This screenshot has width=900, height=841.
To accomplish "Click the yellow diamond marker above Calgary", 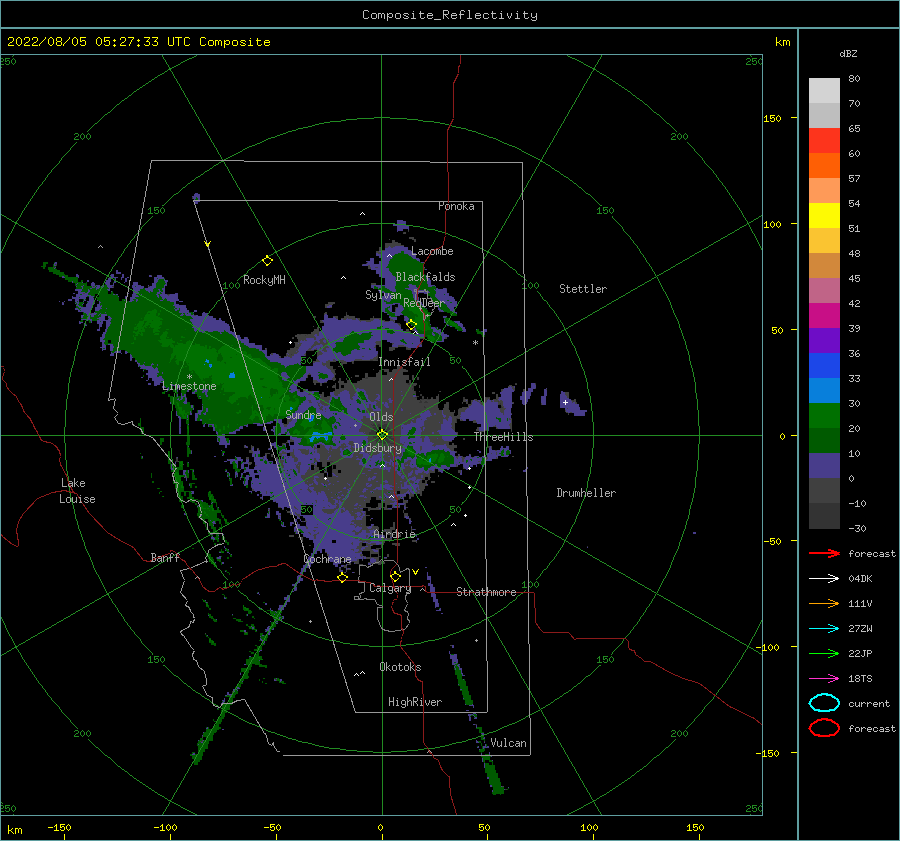I will click(x=395, y=576).
